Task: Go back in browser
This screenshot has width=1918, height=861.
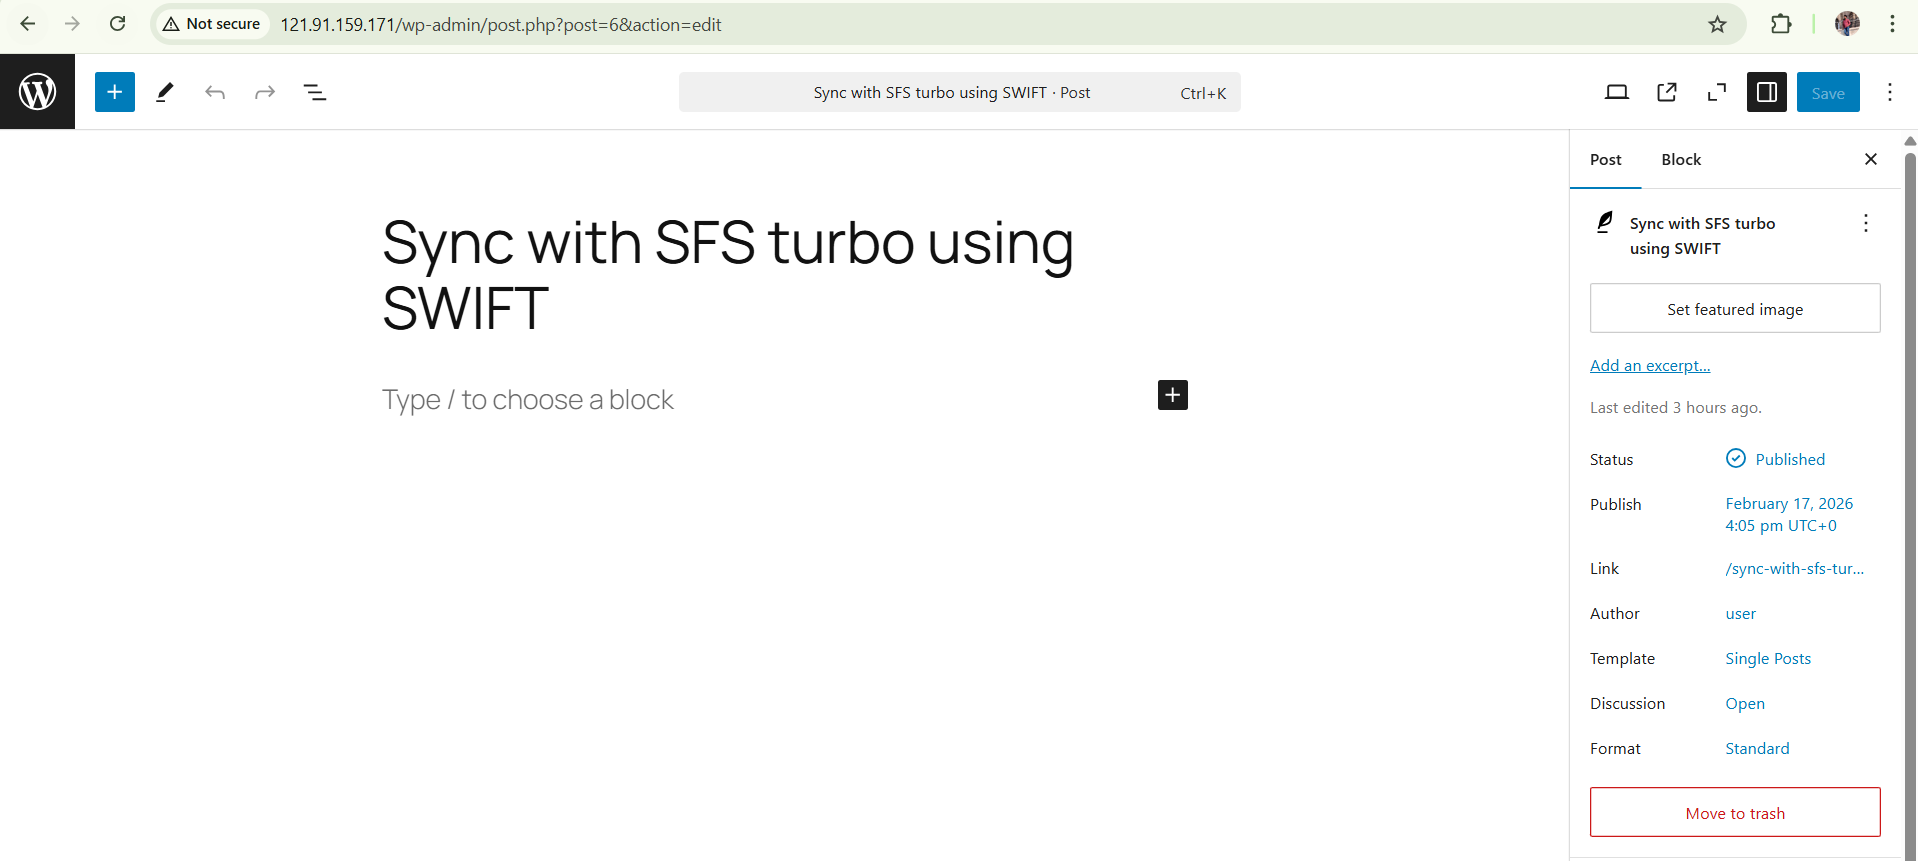Action: tap(27, 24)
